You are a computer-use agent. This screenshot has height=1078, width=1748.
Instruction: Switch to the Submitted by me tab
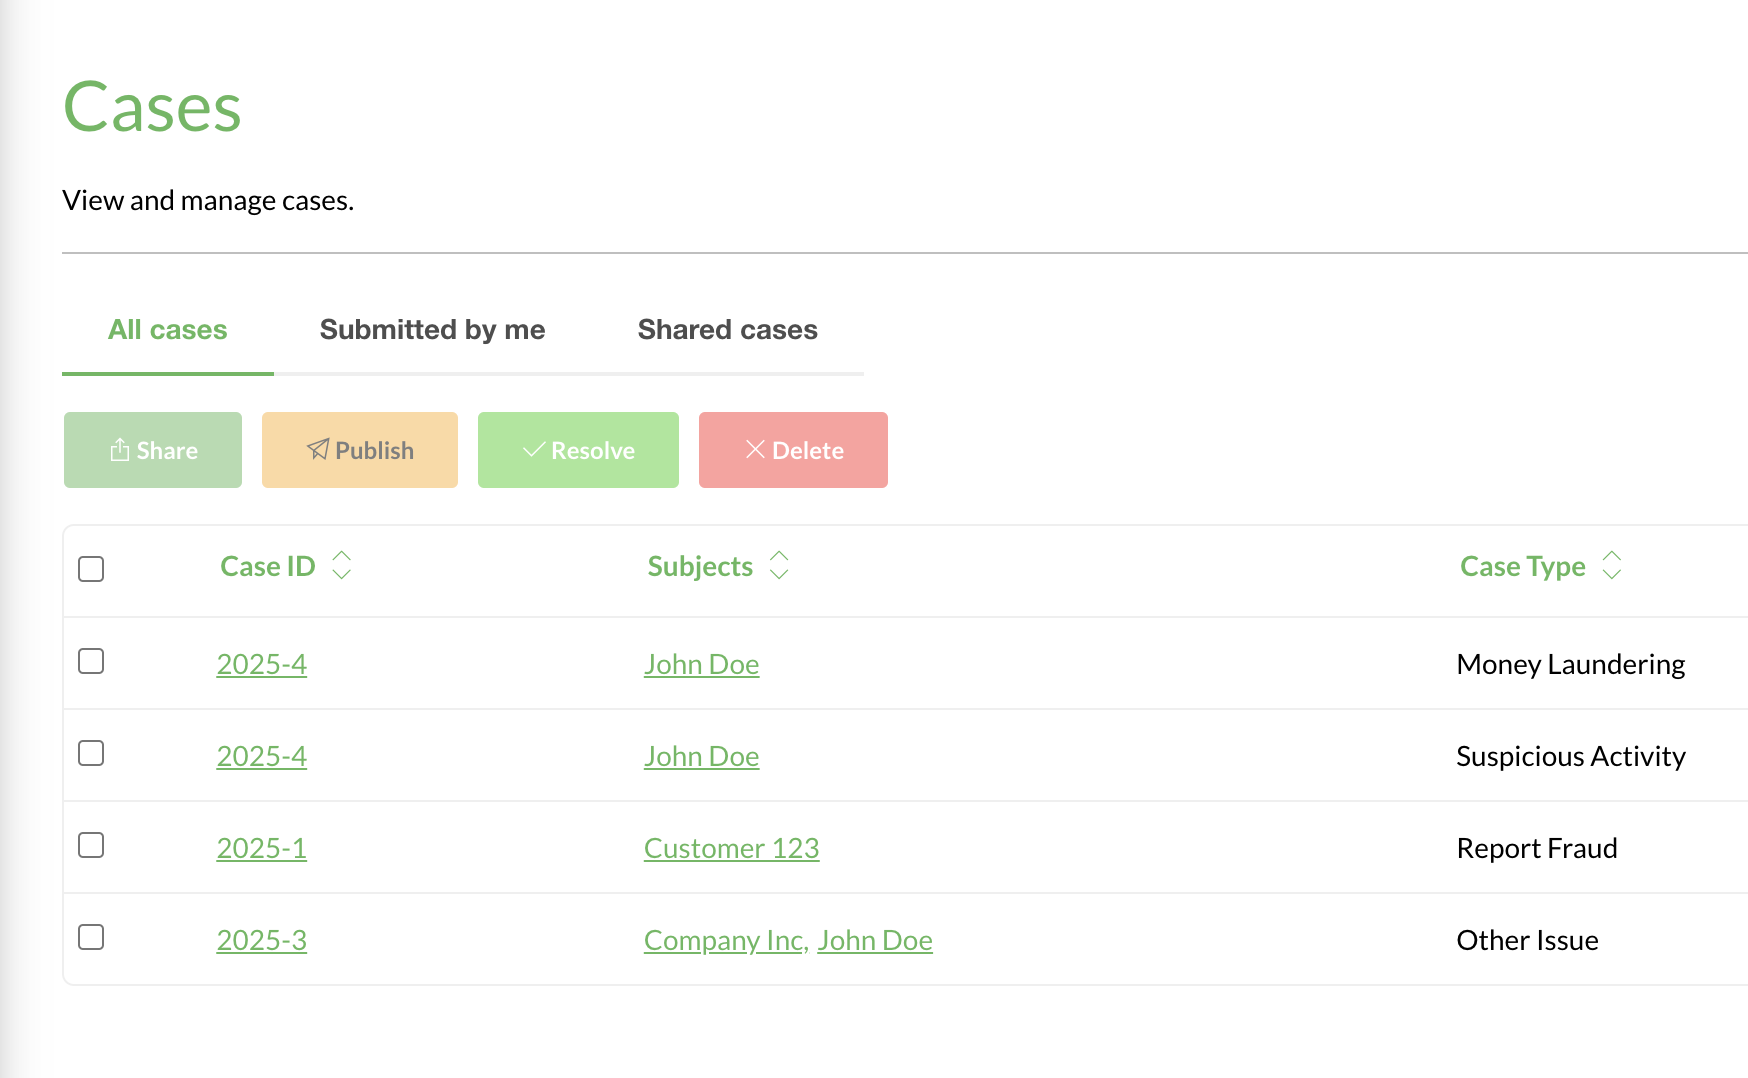coord(432,330)
